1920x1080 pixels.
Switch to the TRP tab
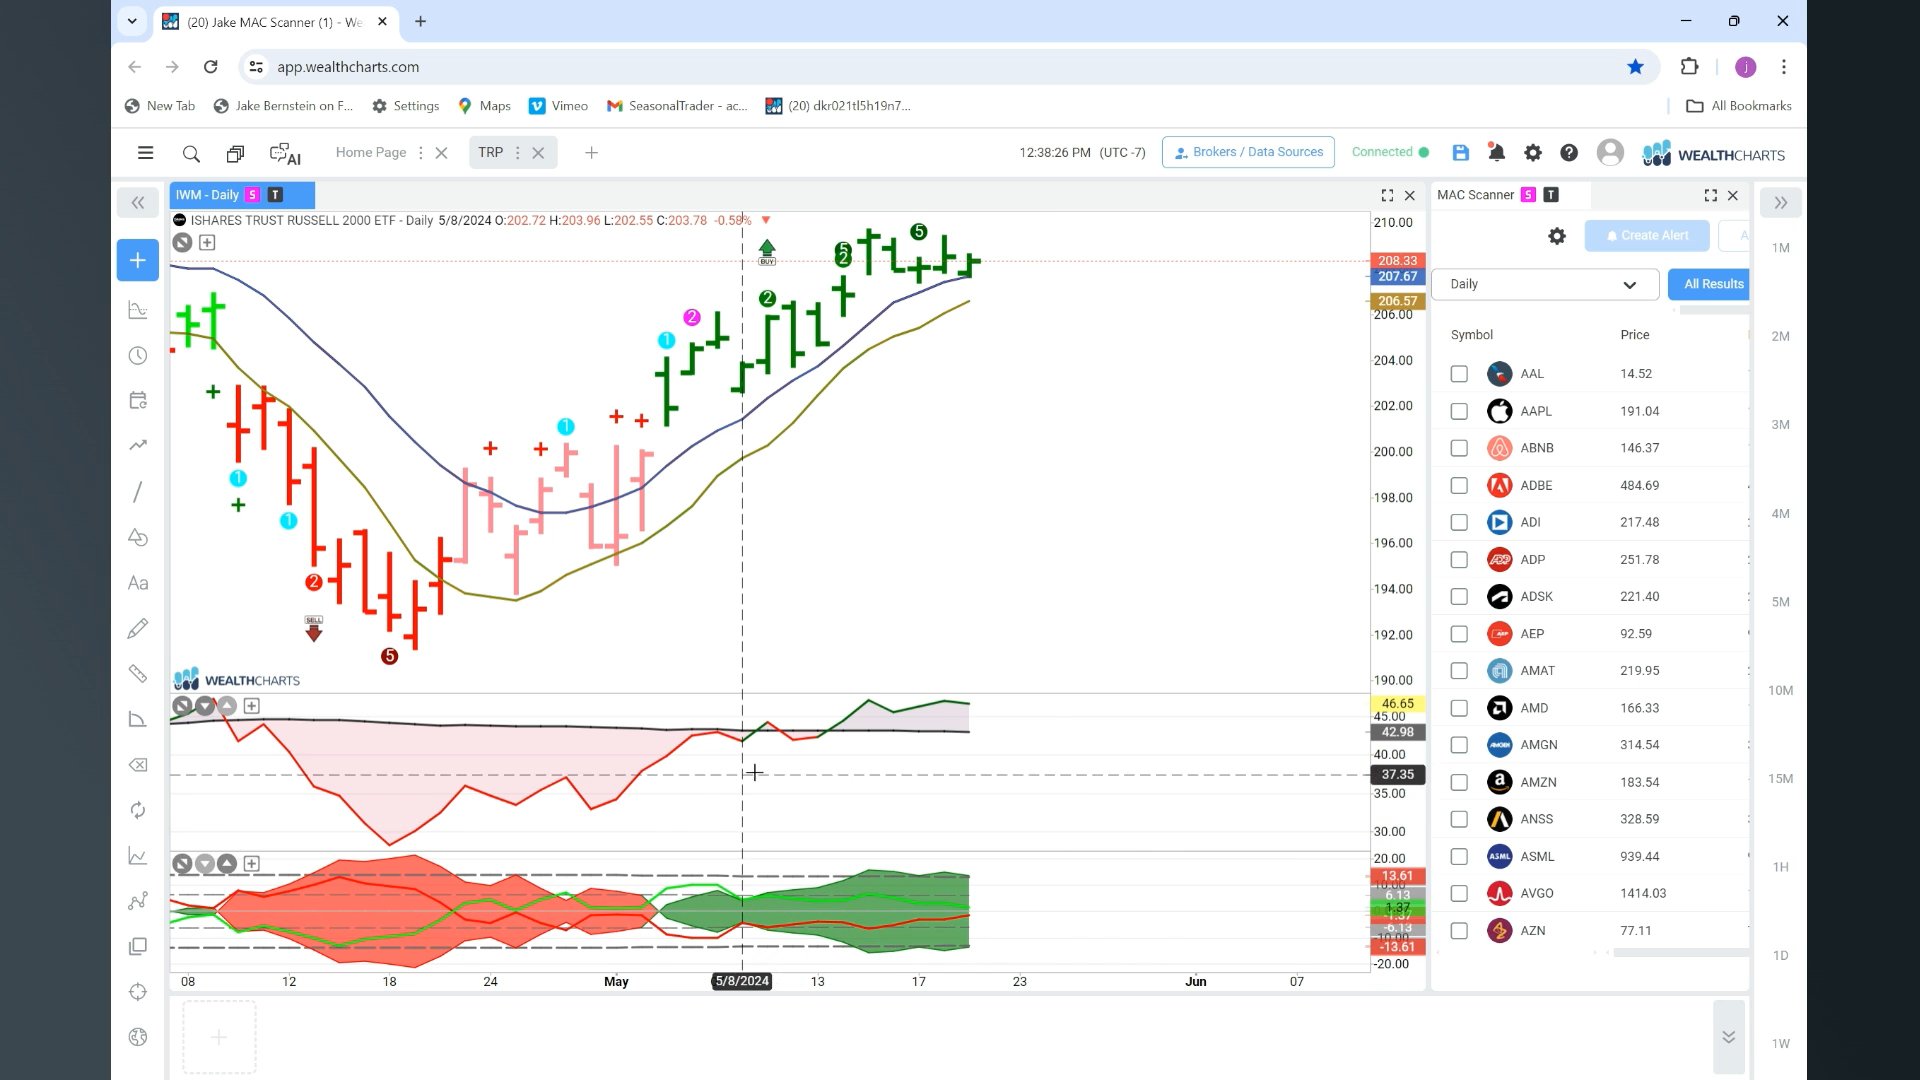tap(490, 152)
